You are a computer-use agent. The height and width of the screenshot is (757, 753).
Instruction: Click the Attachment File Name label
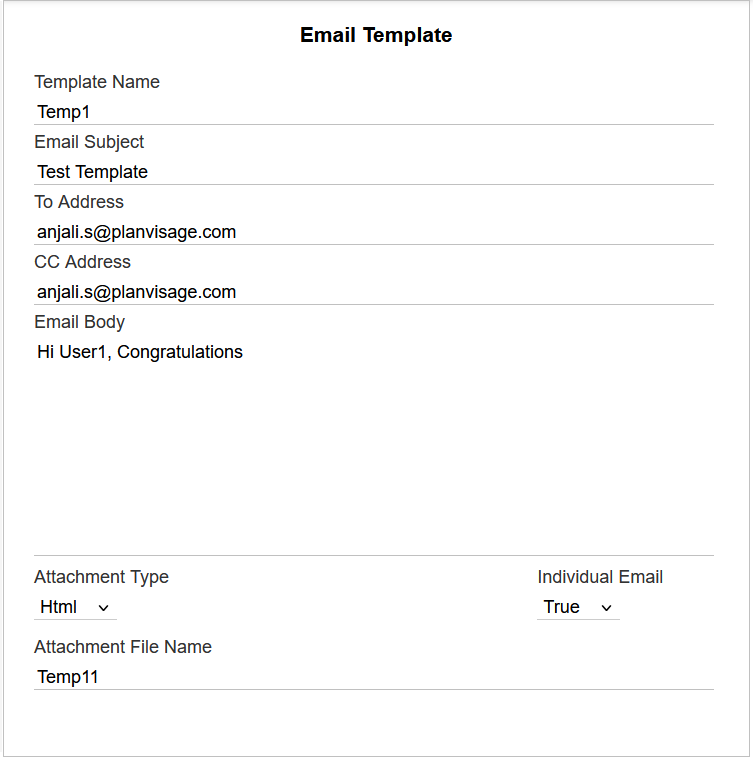pos(123,647)
